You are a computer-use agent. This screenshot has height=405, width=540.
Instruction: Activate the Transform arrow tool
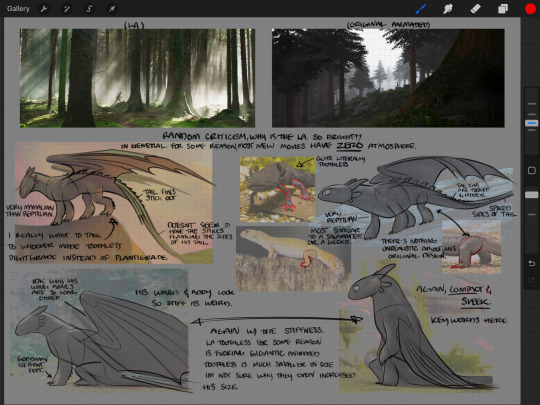[x=112, y=9]
